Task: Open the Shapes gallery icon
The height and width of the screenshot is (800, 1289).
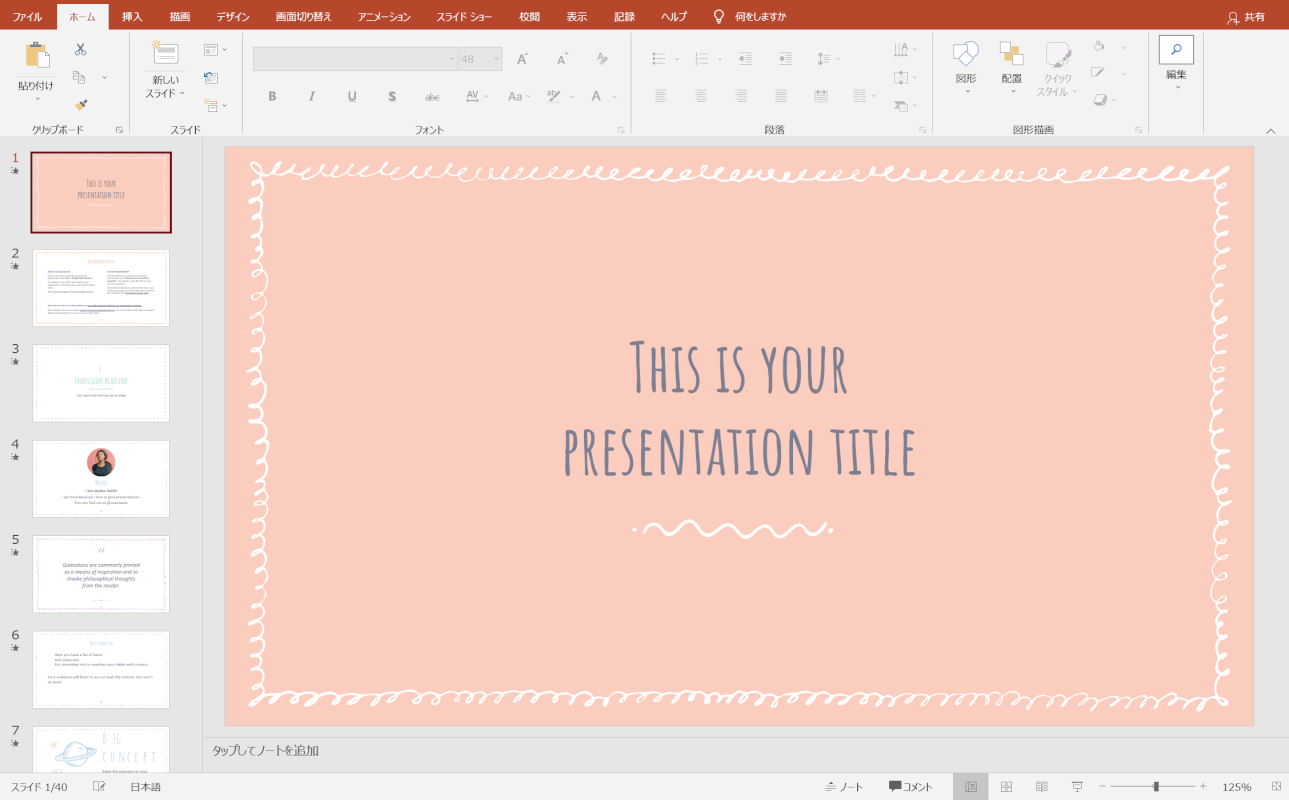Action: [x=965, y=55]
